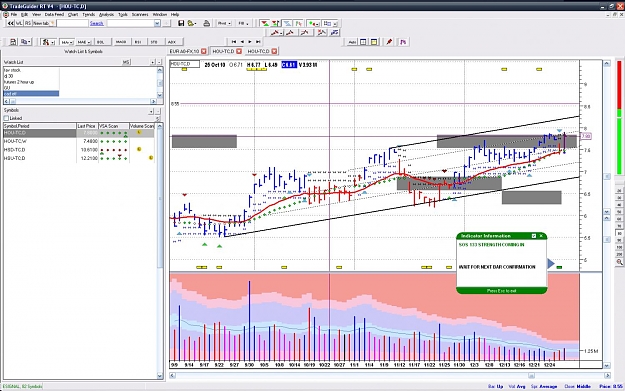Click the Adv toolbar button
The height and width of the screenshot is (391, 625).
[352, 42]
